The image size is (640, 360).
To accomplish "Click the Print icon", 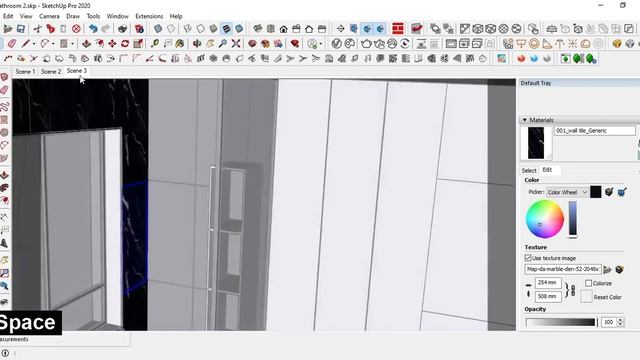I will (x=122, y=29).
